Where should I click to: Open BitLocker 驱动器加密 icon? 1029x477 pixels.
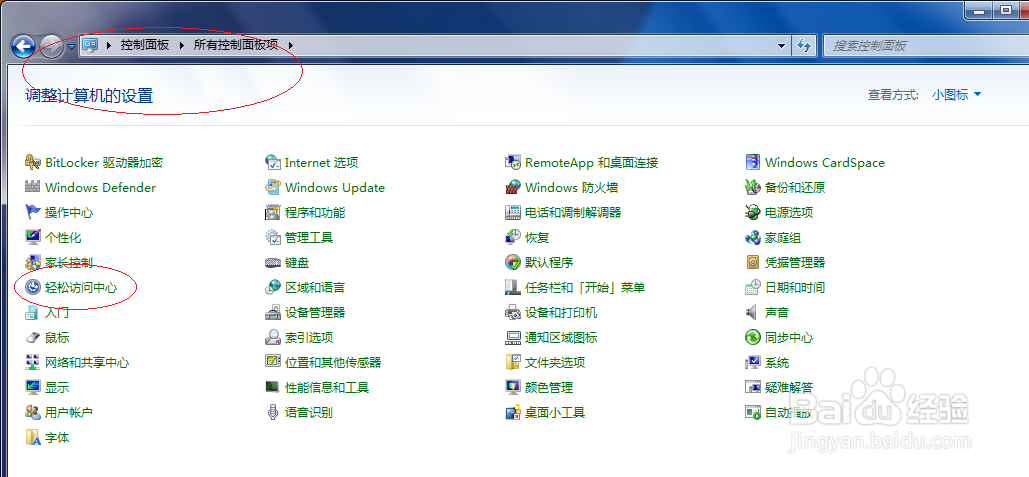pos(33,162)
